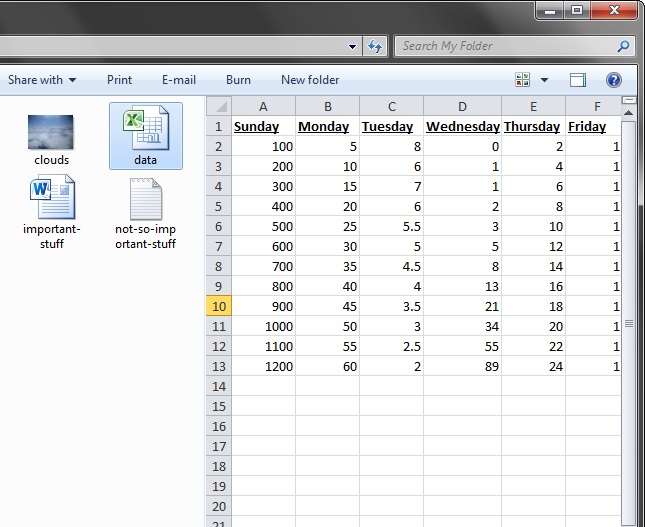Click the change view icon
Image resolution: width=645 pixels, height=527 pixels.
tap(522, 80)
